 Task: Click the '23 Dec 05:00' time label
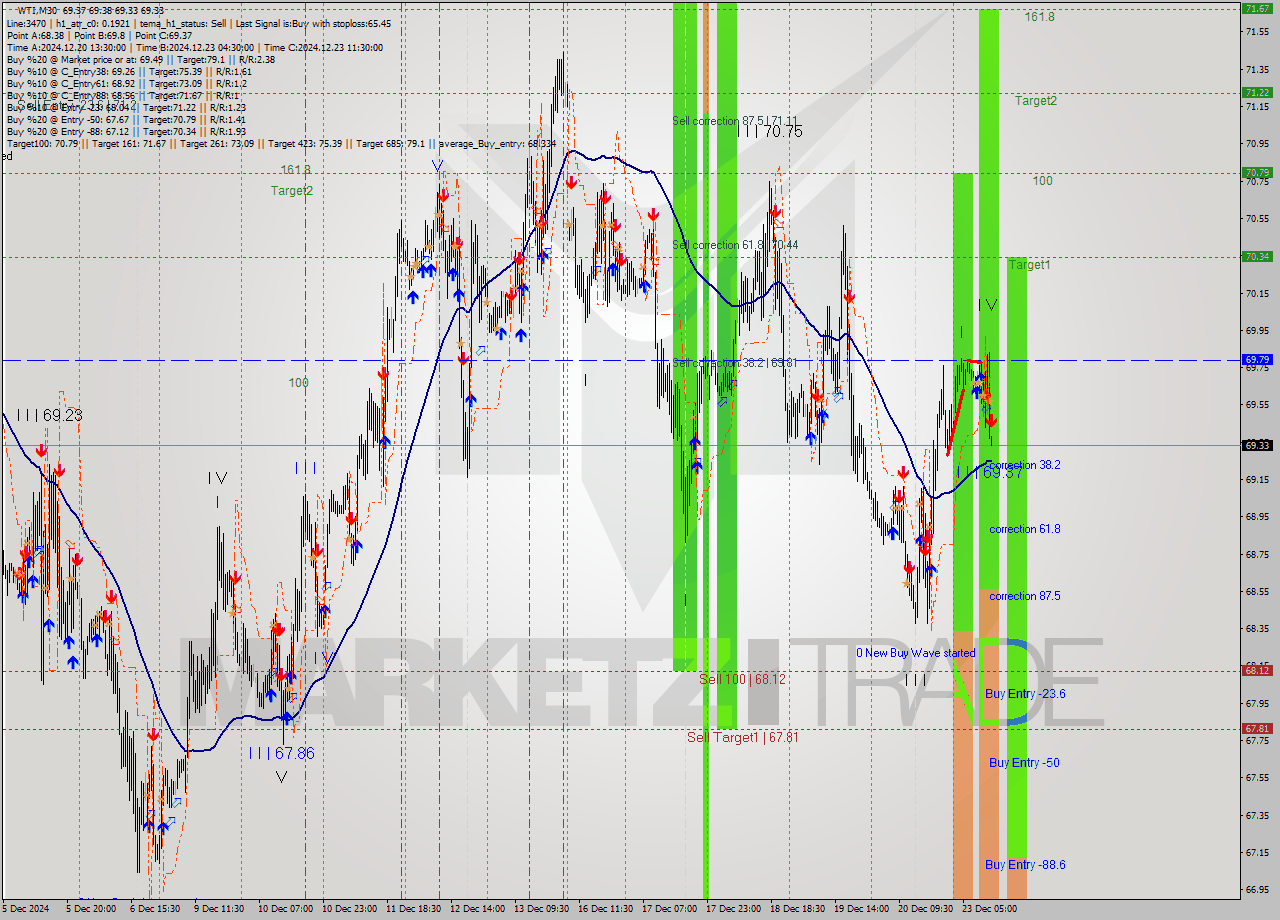tap(989, 909)
